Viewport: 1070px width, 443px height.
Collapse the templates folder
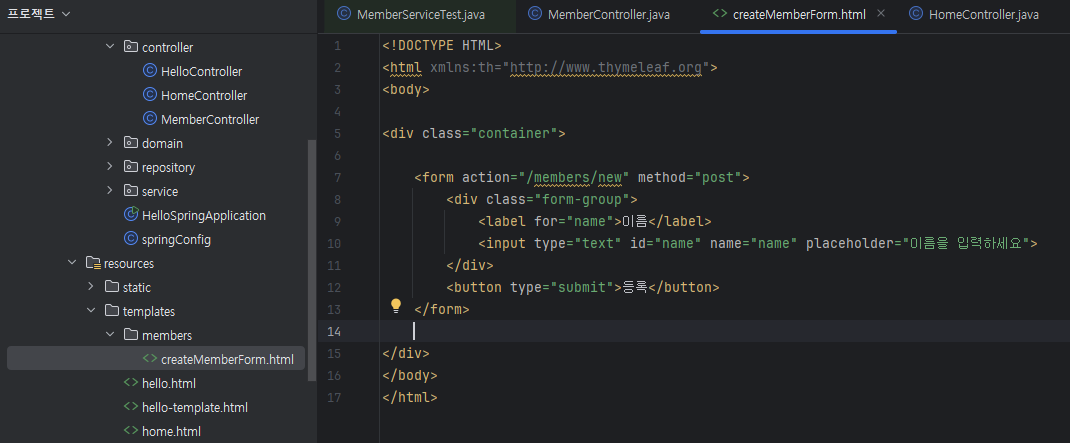(x=91, y=311)
